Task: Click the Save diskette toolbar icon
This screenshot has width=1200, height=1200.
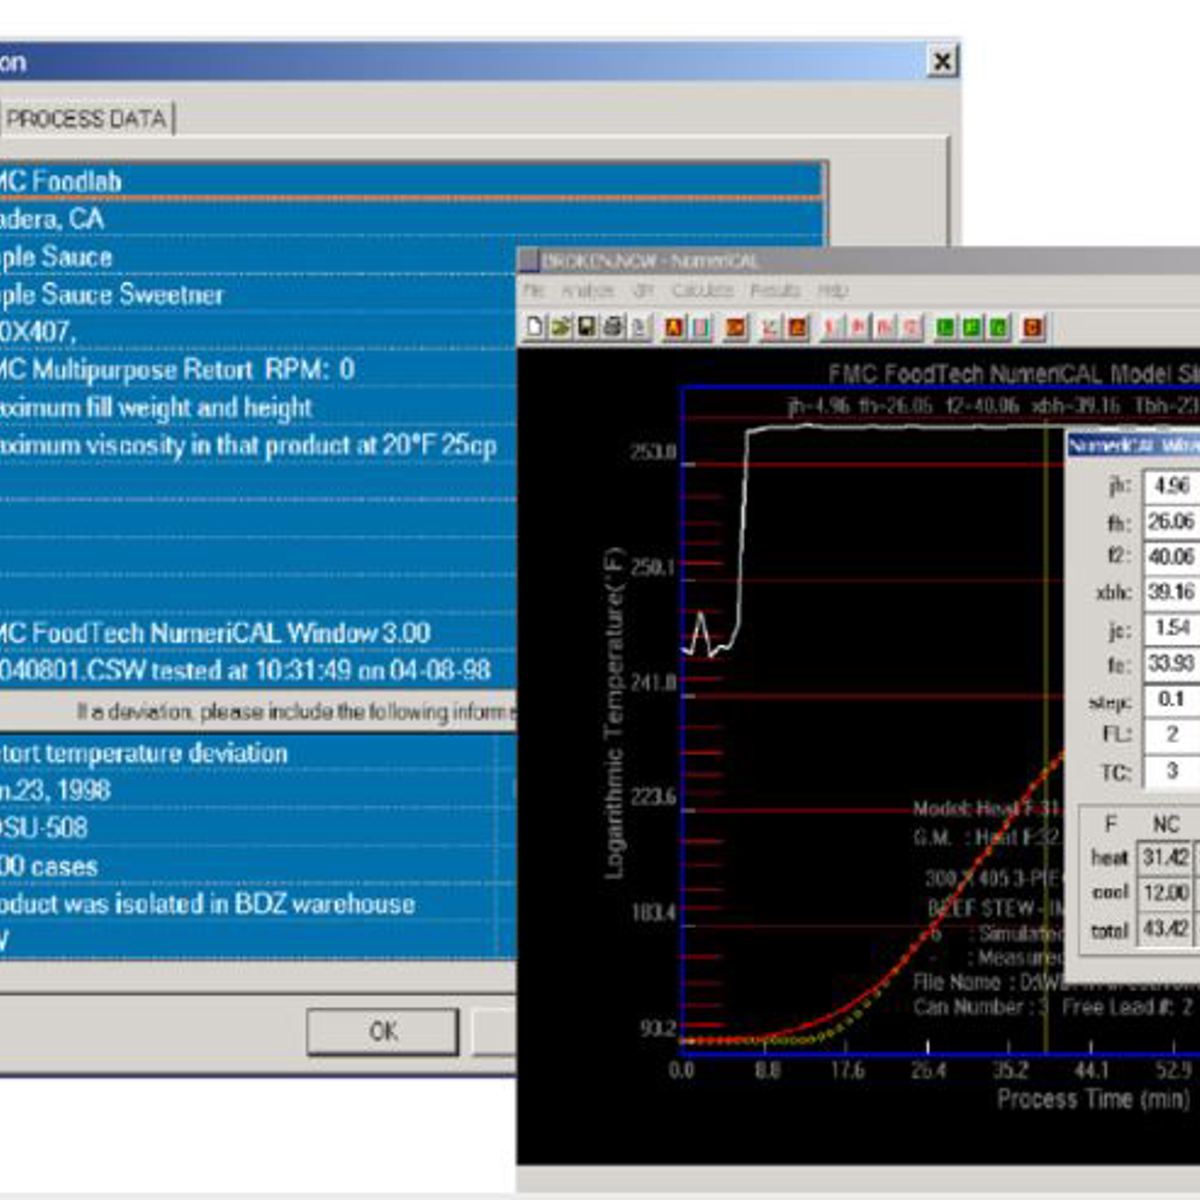Action: point(587,326)
